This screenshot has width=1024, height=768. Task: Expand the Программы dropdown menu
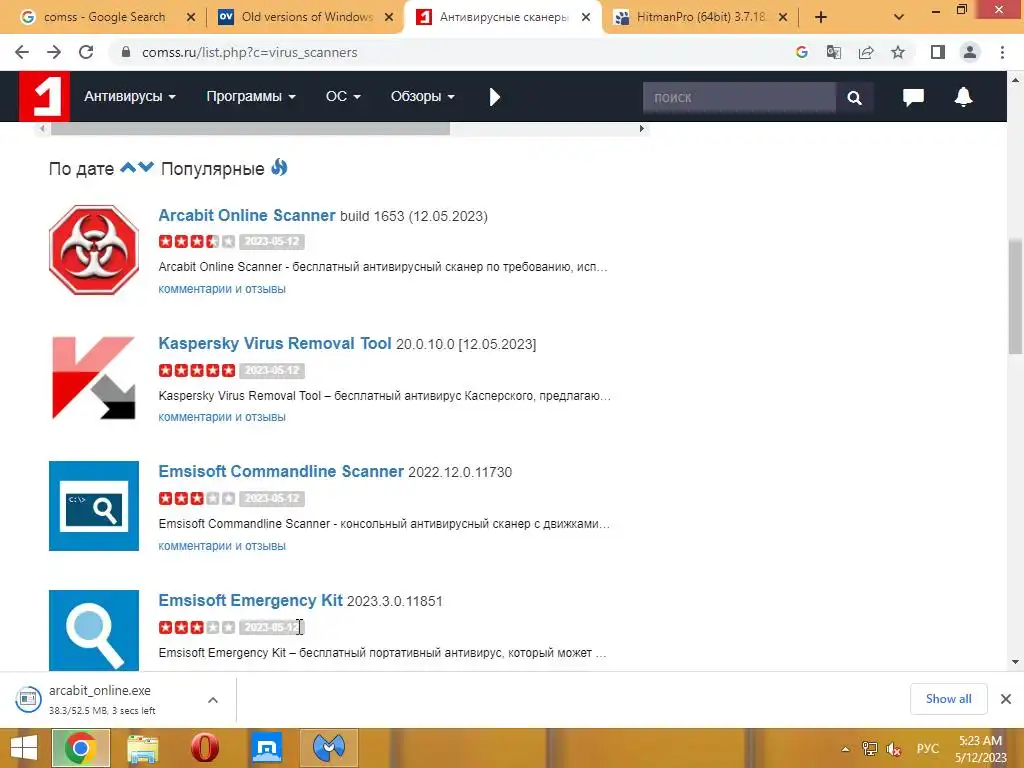251,97
